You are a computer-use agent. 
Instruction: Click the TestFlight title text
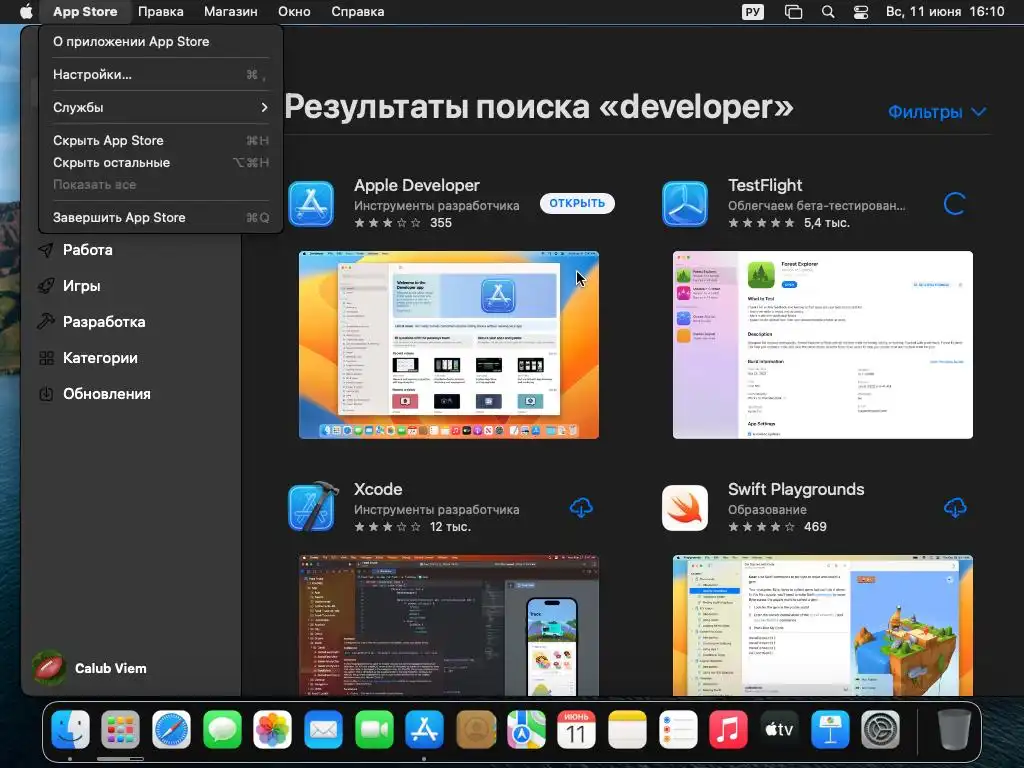pos(765,185)
